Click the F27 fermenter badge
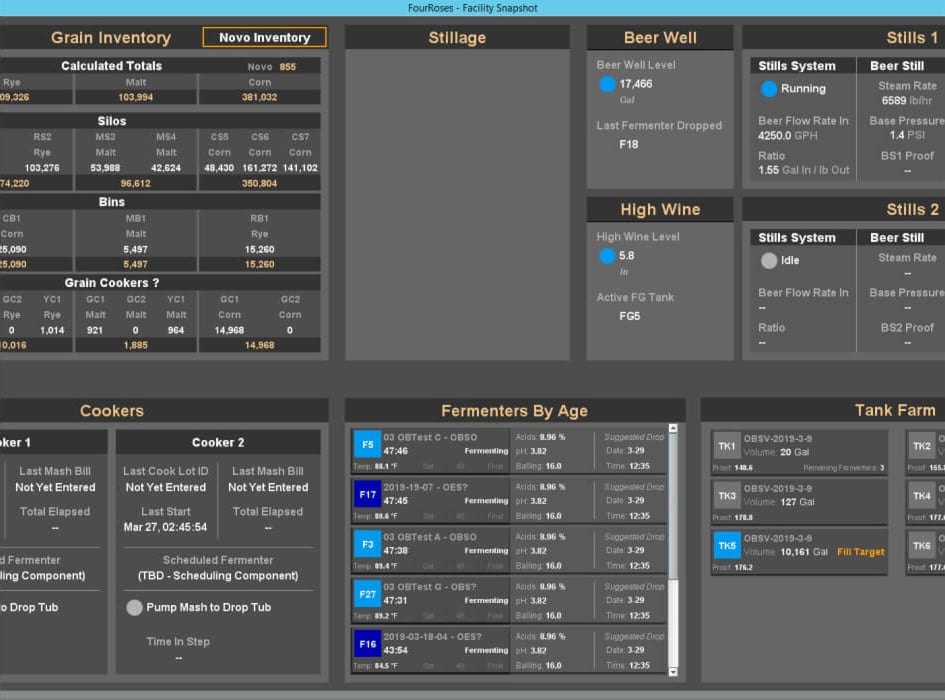945x700 pixels. (366, 592)
